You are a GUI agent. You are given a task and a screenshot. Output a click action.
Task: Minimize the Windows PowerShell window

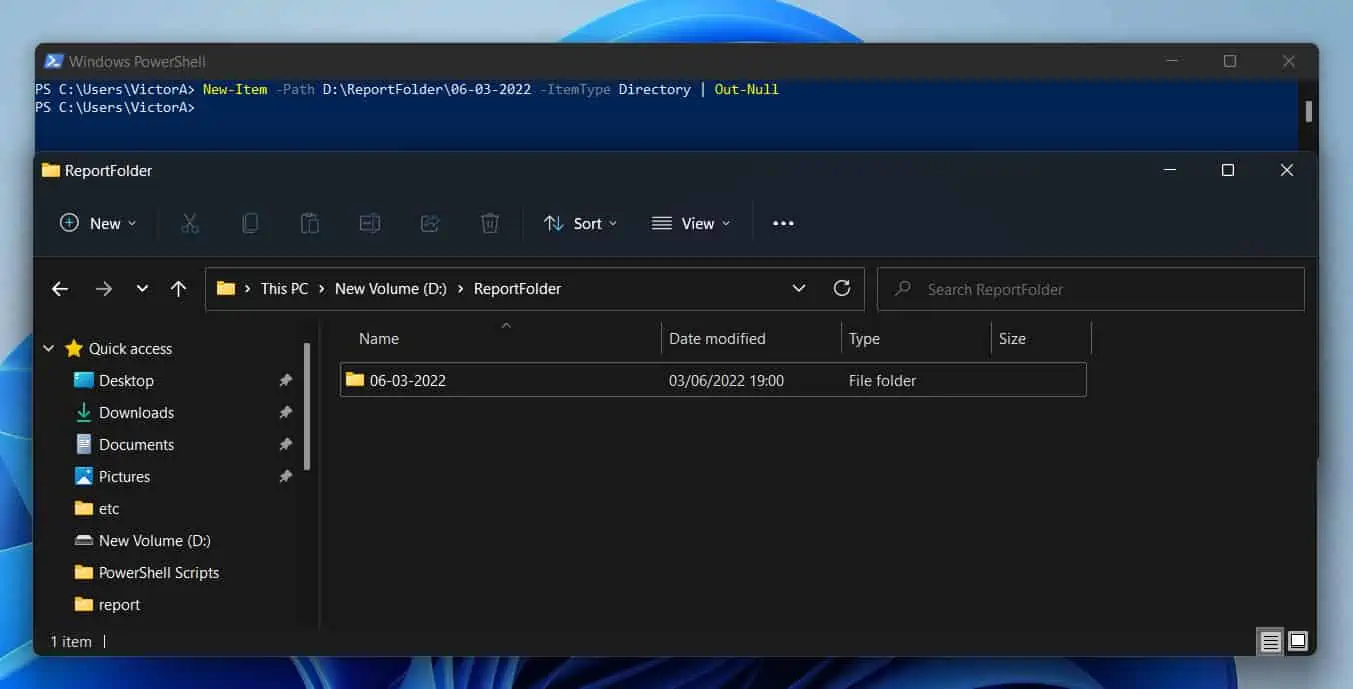tap(1171, 61)
